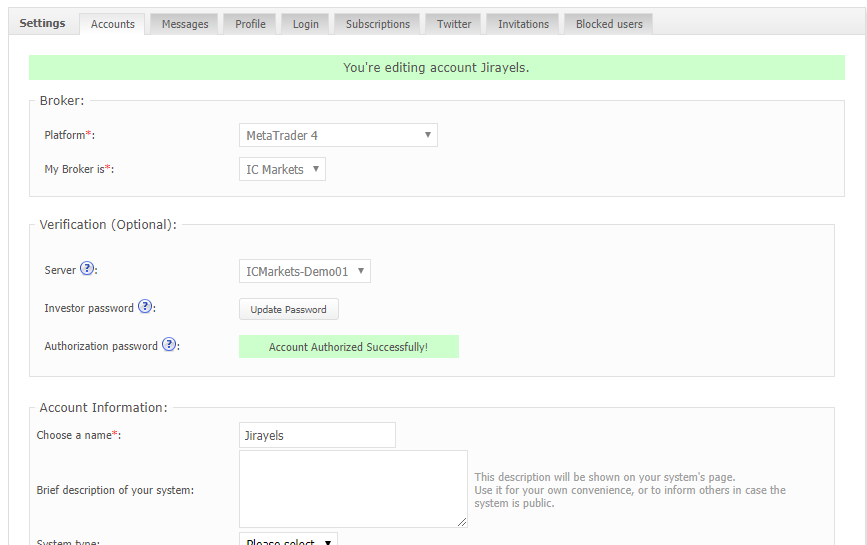This screenshot has width=867, height=545.
Task: Expand the System type dropdown
Action: pos(288,541)
